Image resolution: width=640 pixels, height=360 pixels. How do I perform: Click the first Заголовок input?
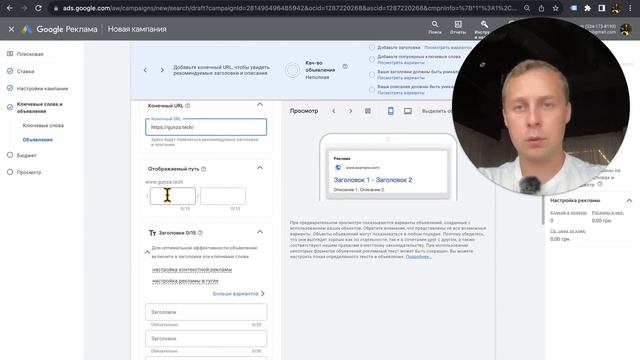pos(206,312)
